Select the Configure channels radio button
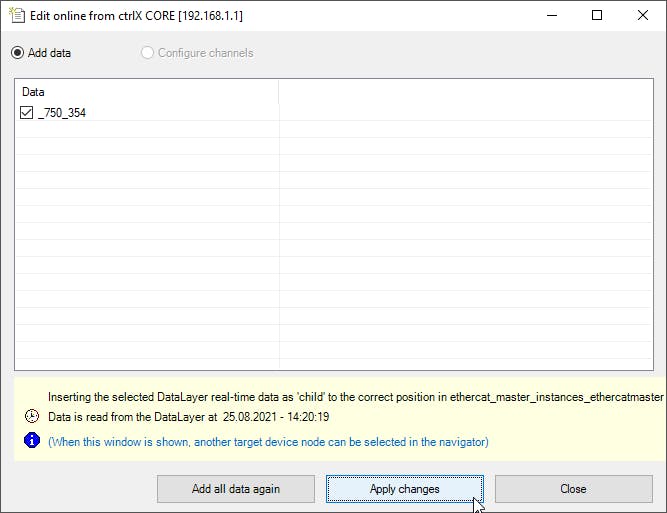667x513 pixels. click(147, 53)
